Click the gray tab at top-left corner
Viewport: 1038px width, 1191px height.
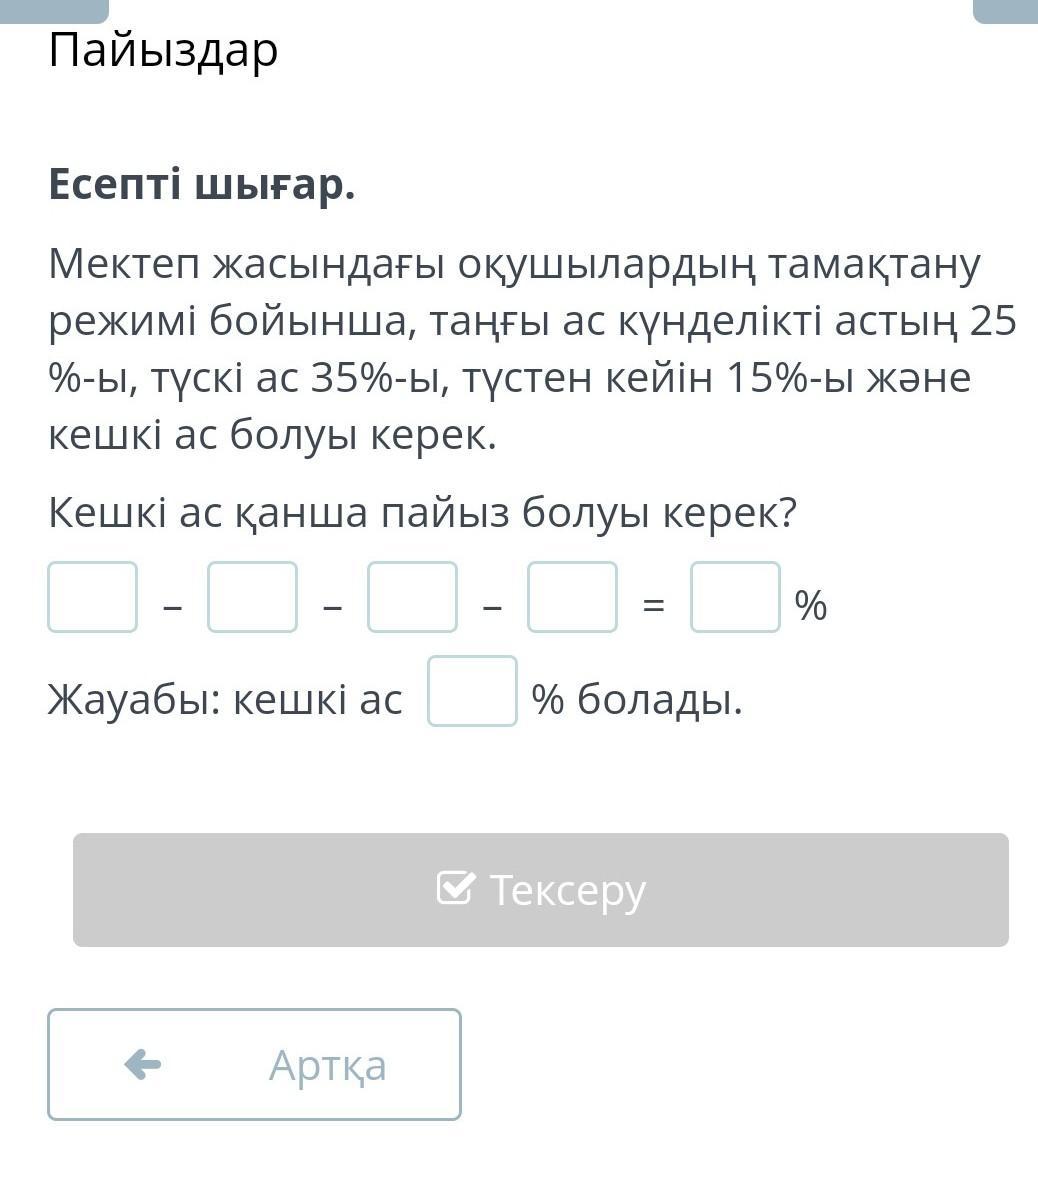point(54,10)
